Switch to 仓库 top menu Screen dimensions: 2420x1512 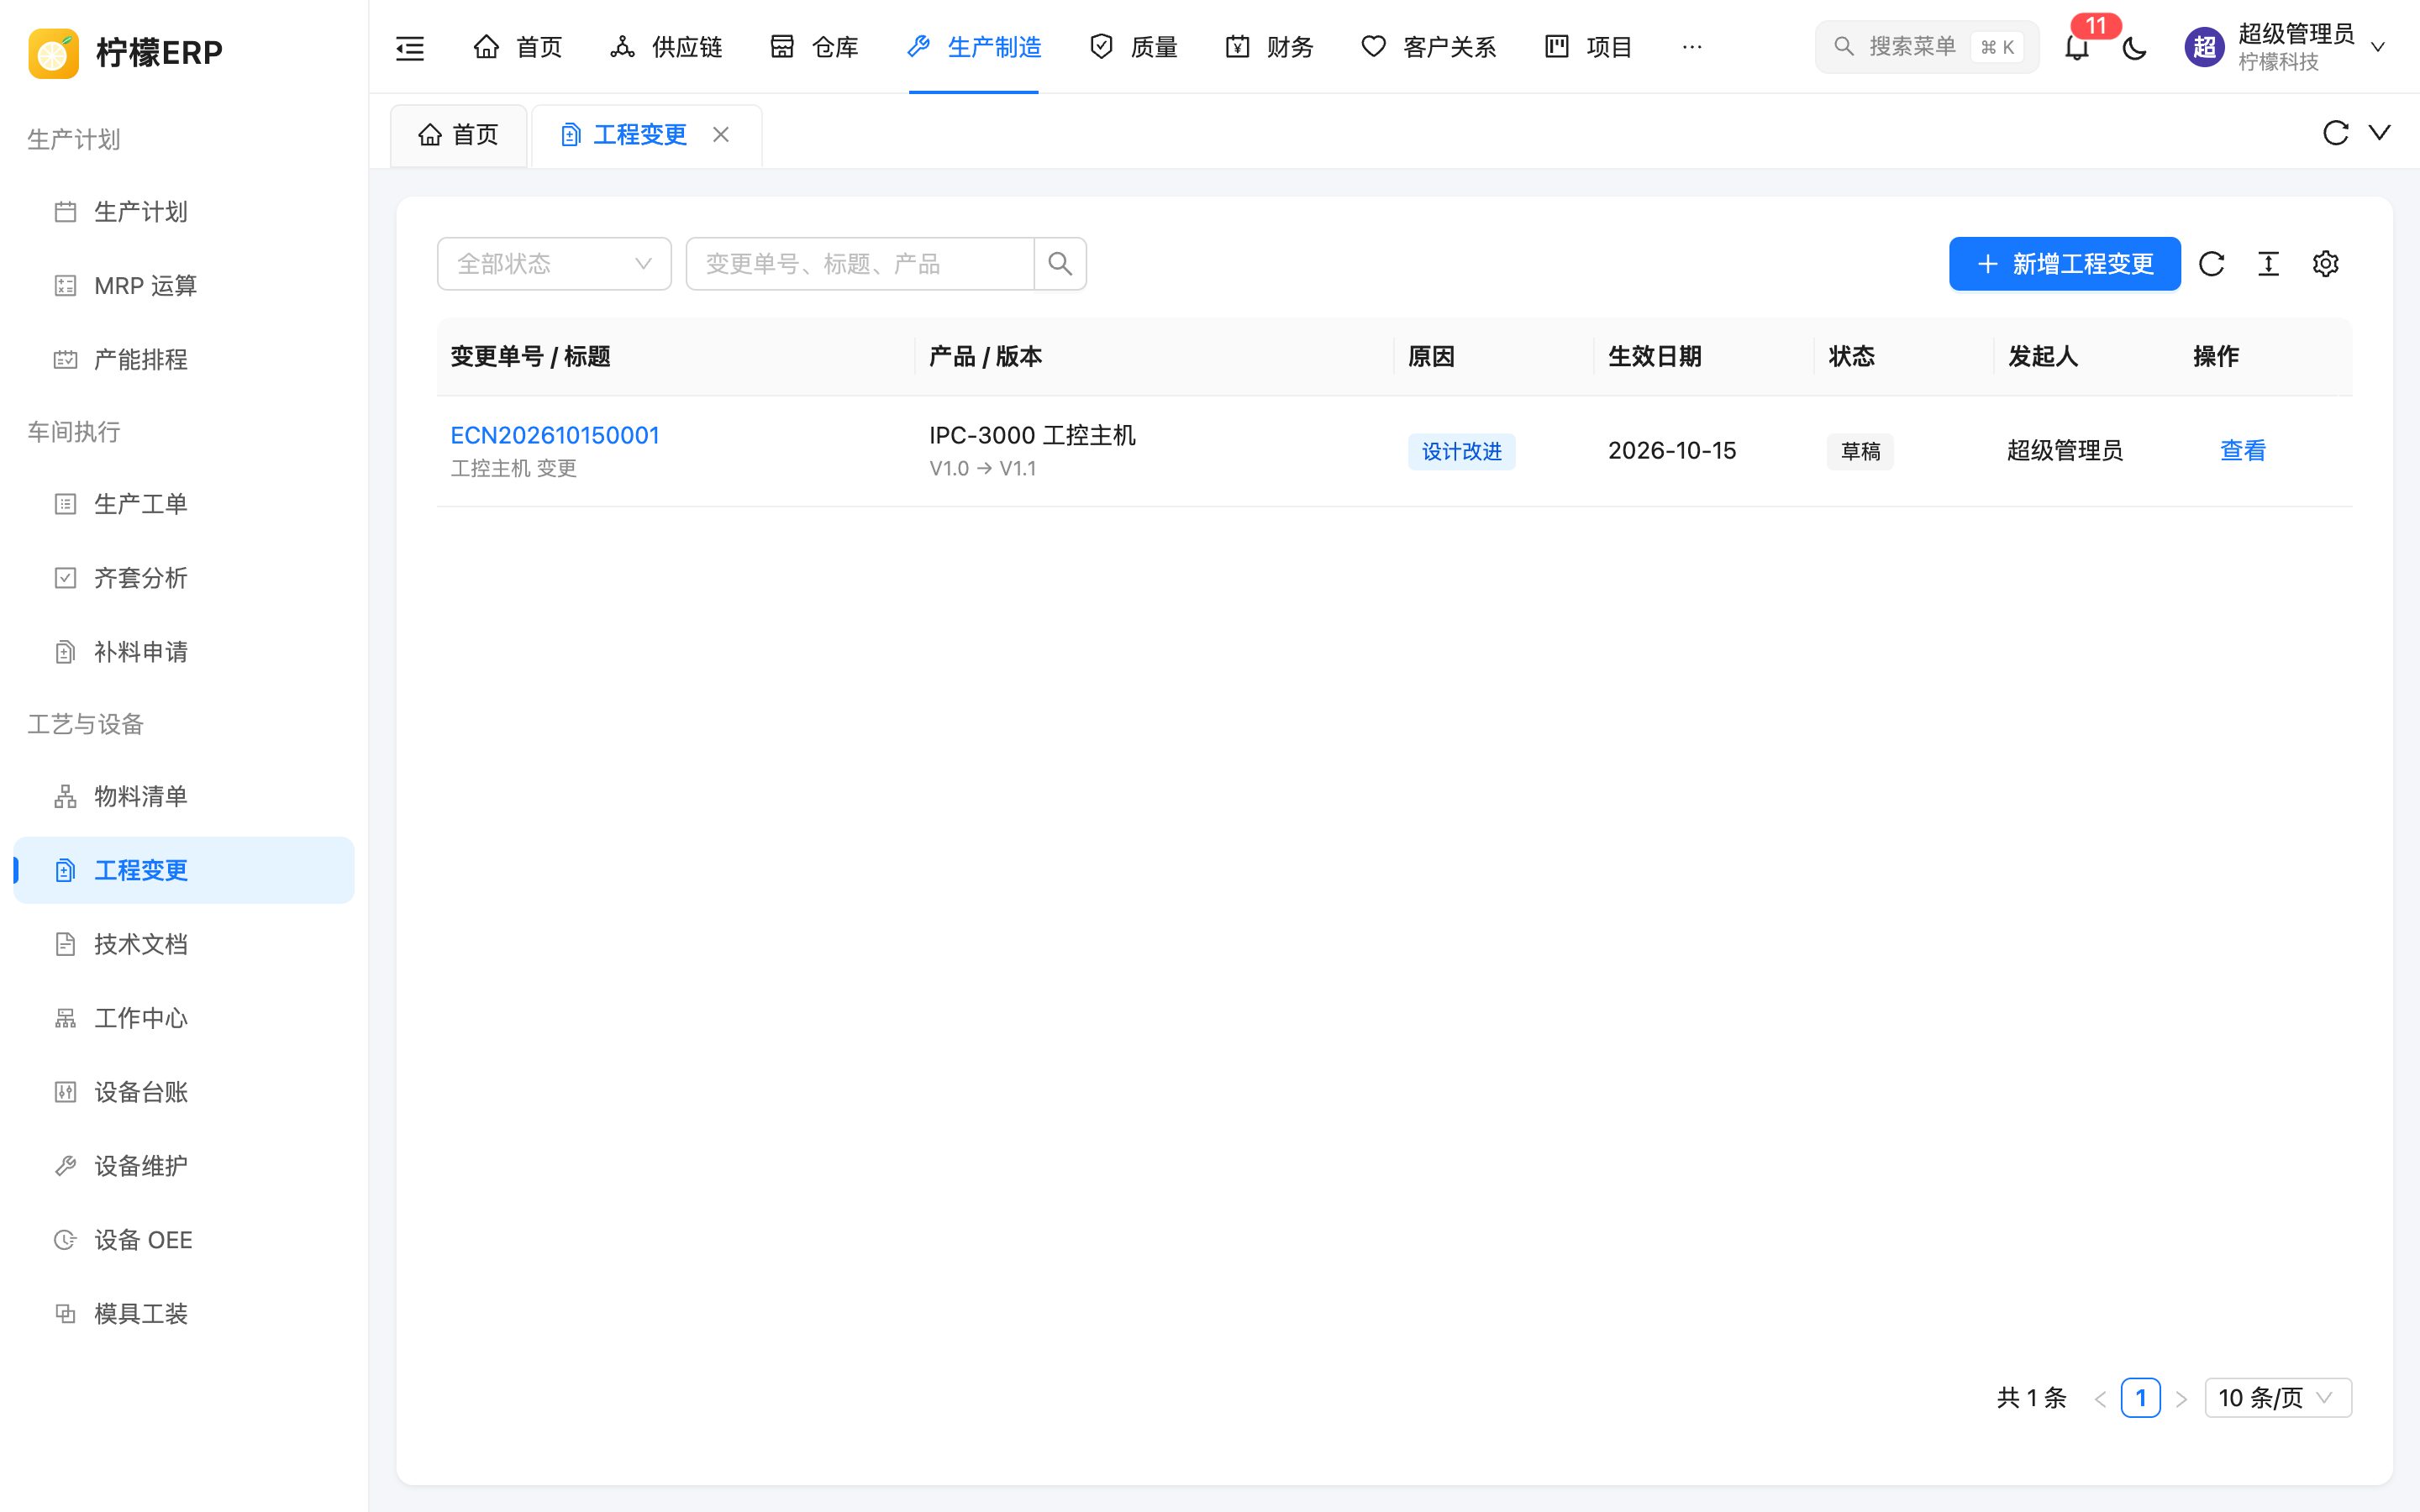click(x=814, y=47)
